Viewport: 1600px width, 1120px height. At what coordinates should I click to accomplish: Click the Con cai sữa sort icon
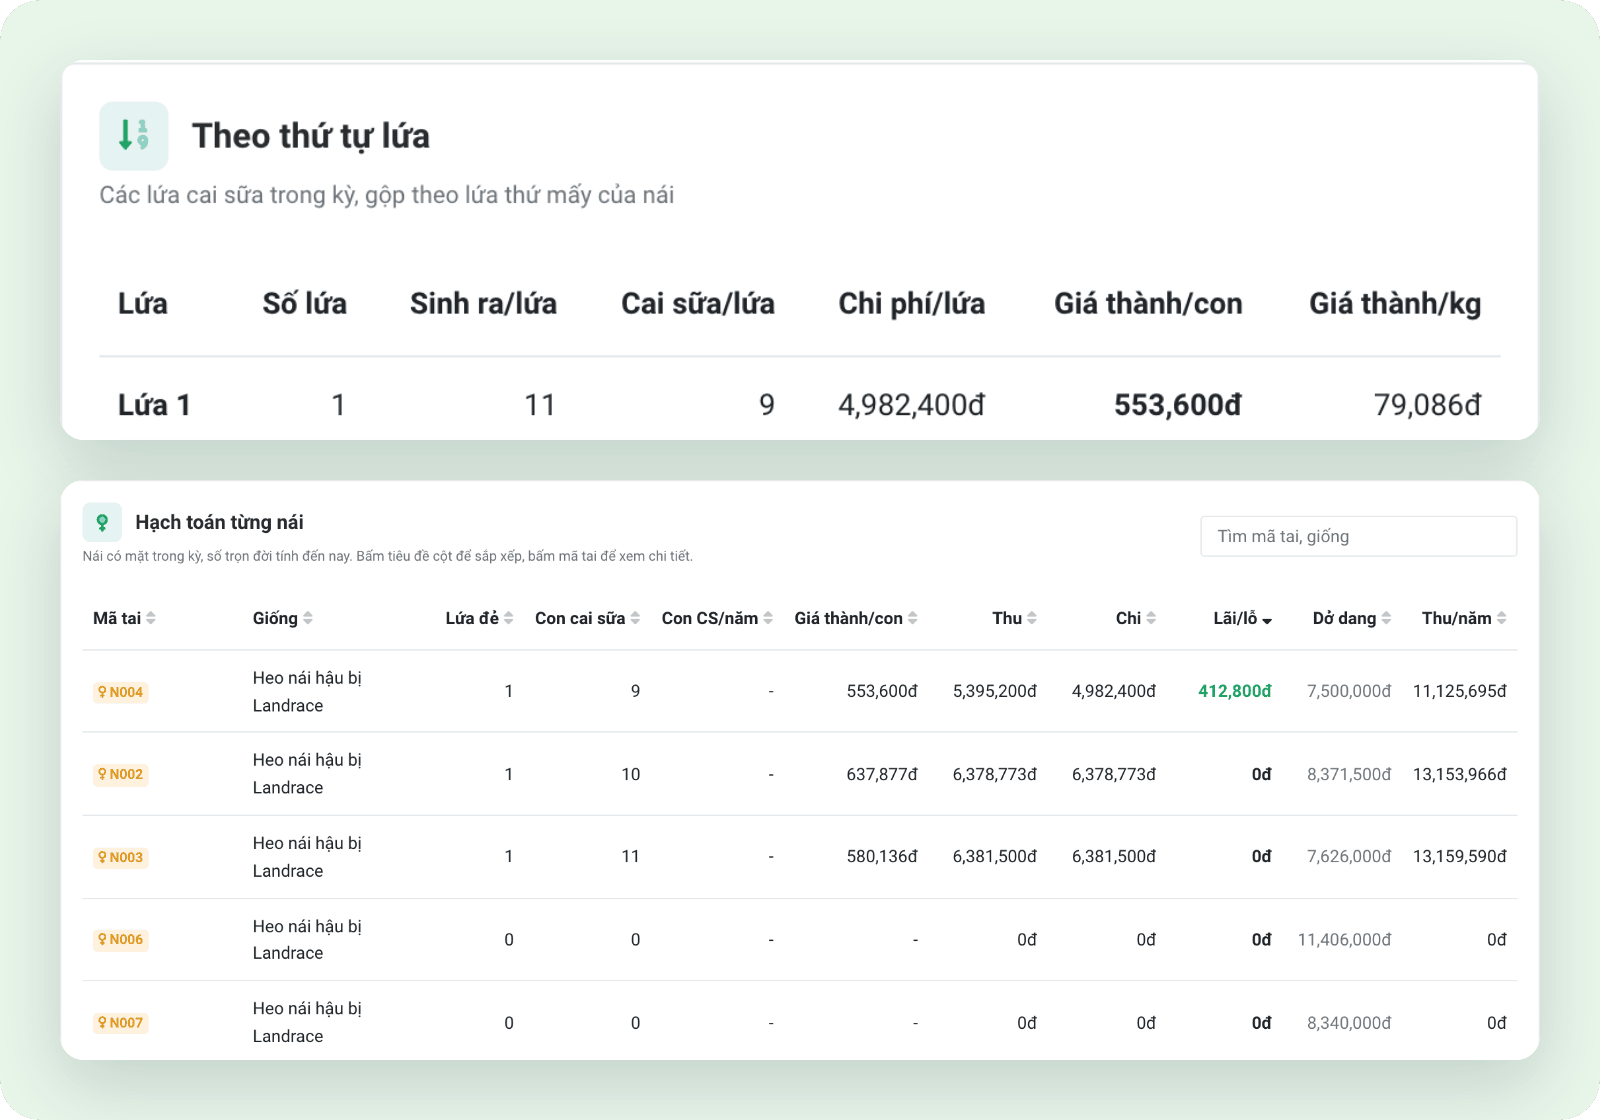635,618
